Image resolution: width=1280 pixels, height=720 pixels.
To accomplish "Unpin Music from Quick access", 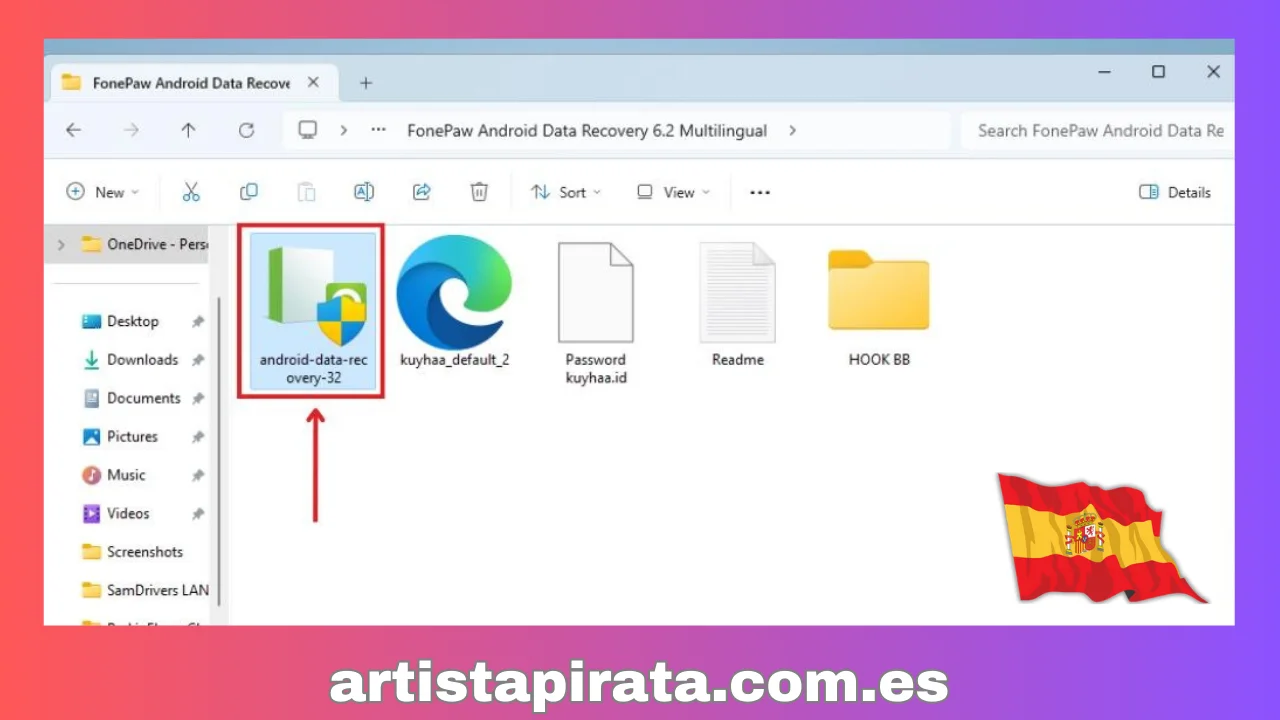I will coord(198,475).
